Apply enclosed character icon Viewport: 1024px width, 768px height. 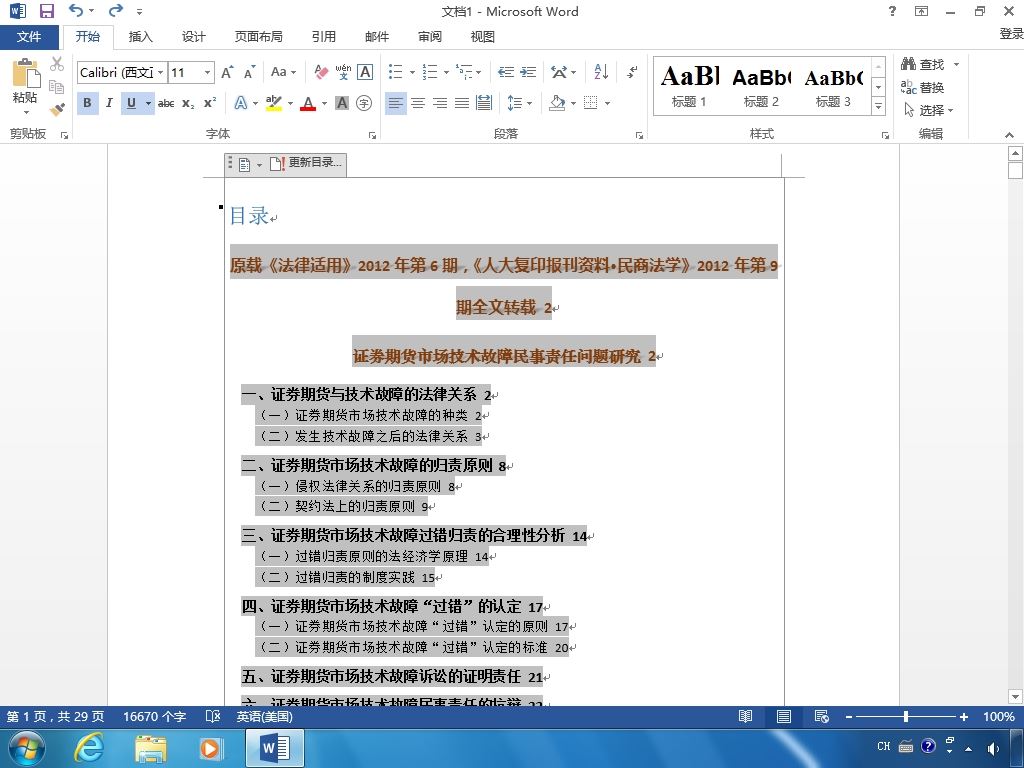coord(364,103)
